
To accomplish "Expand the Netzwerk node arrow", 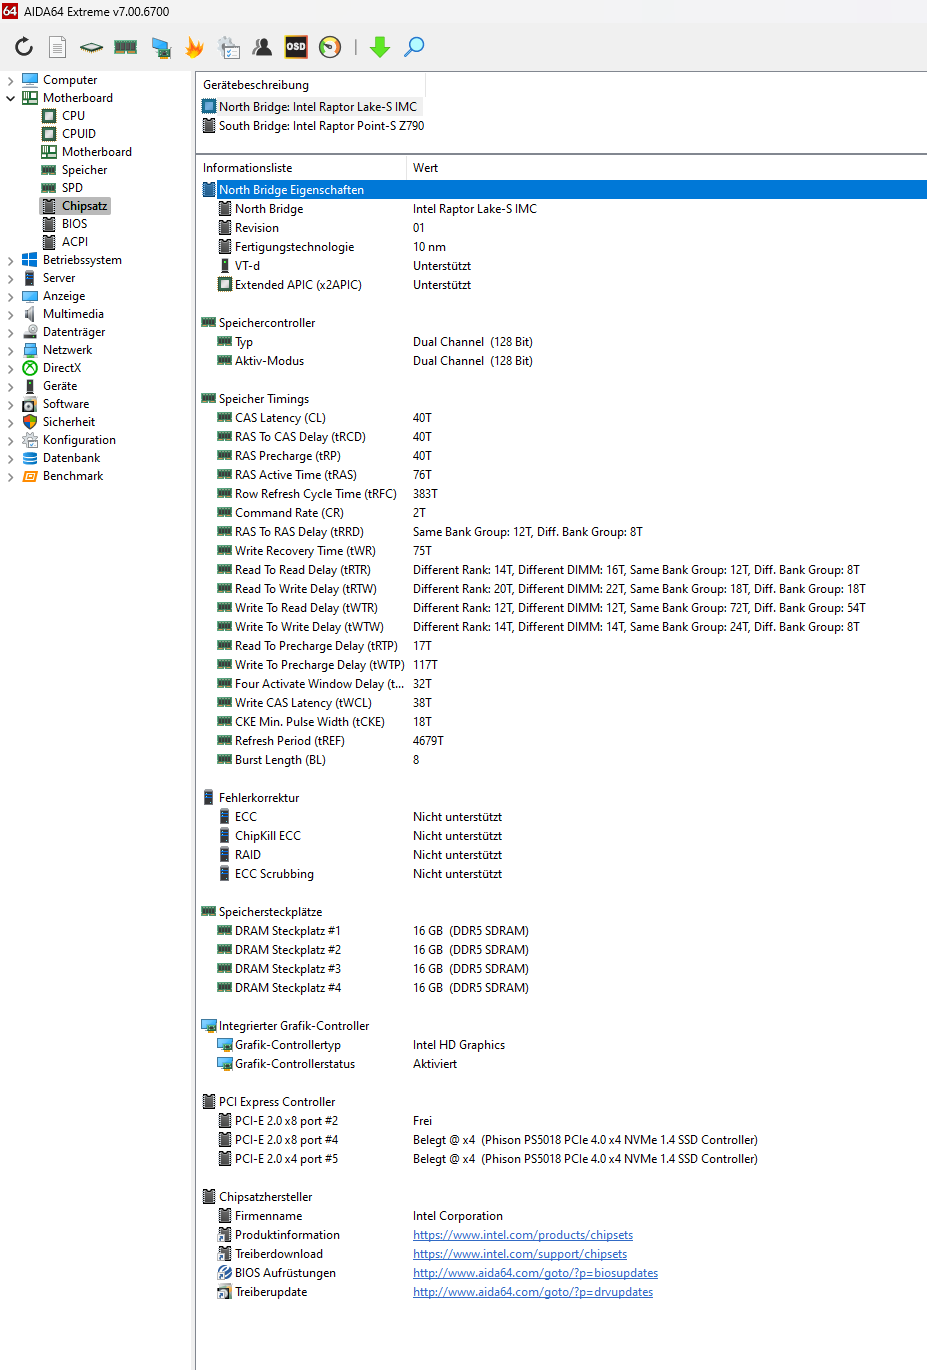I will click(10, 350).
